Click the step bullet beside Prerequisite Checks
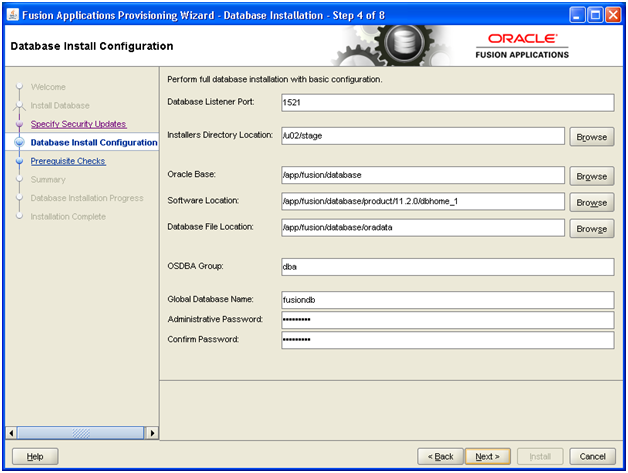The image size is (628, 473). point(19,161)
